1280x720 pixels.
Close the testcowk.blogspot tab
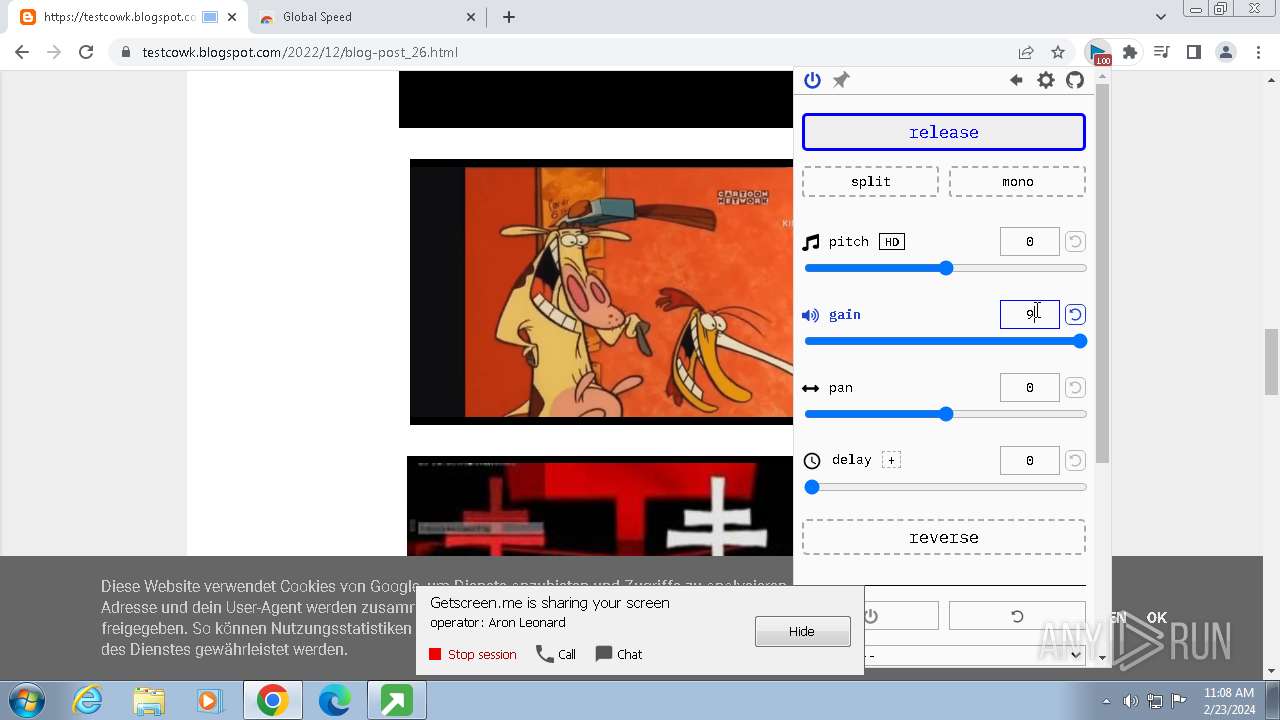[x=232, y=17]
